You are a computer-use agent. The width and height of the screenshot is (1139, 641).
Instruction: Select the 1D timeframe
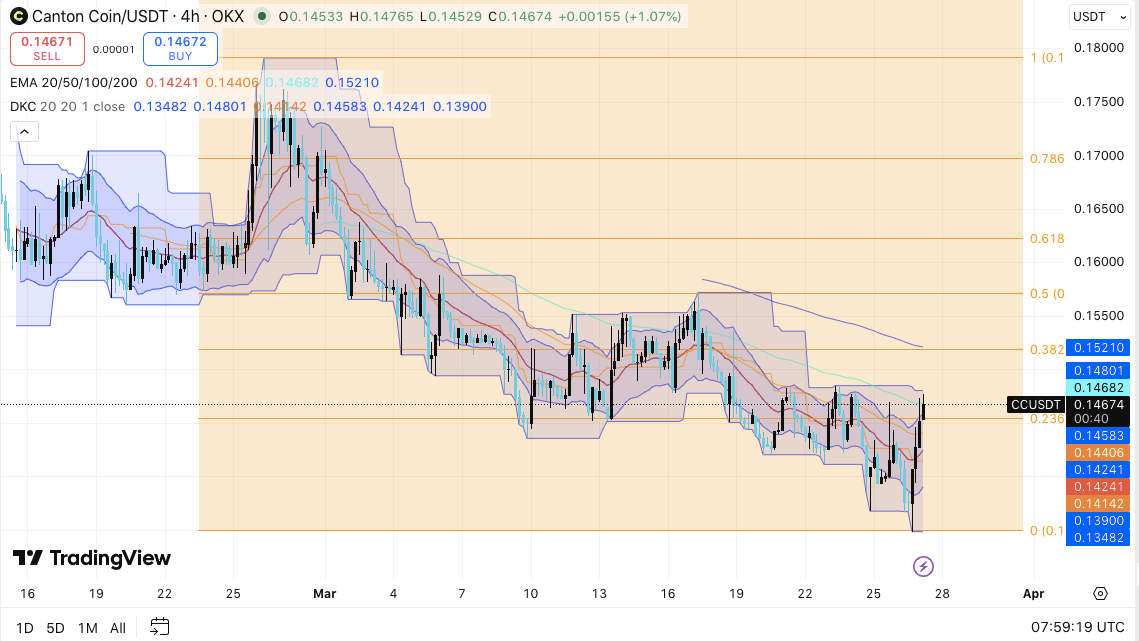pyautogui.click(x=25, y=627)
